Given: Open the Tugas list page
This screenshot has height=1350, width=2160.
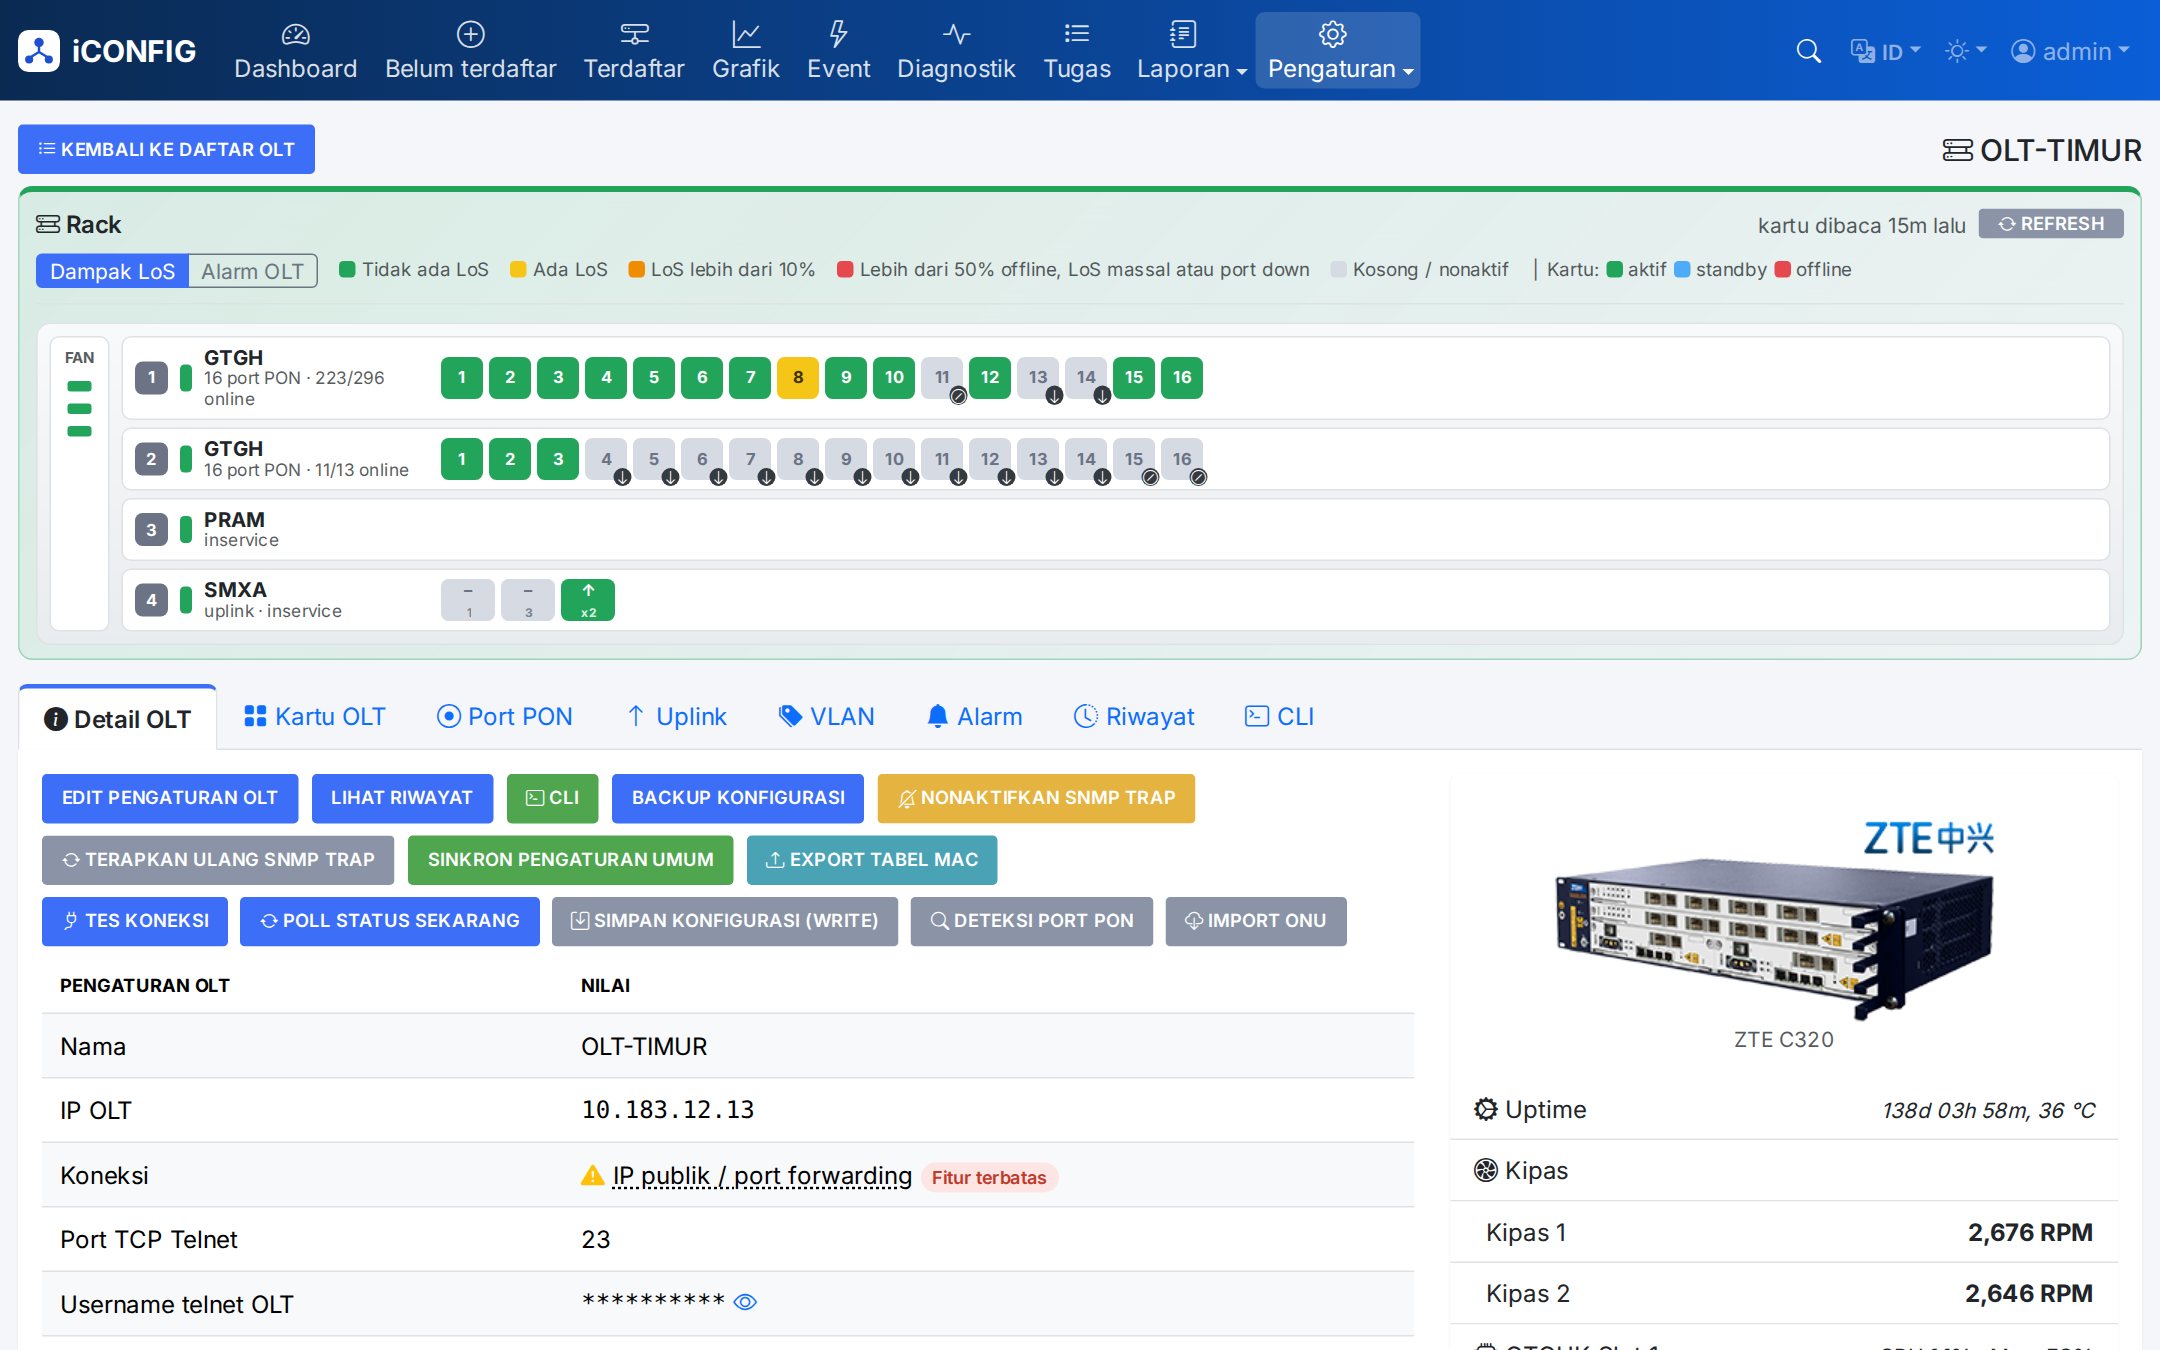Looking at the screenshot, I should coord(1077,50).
